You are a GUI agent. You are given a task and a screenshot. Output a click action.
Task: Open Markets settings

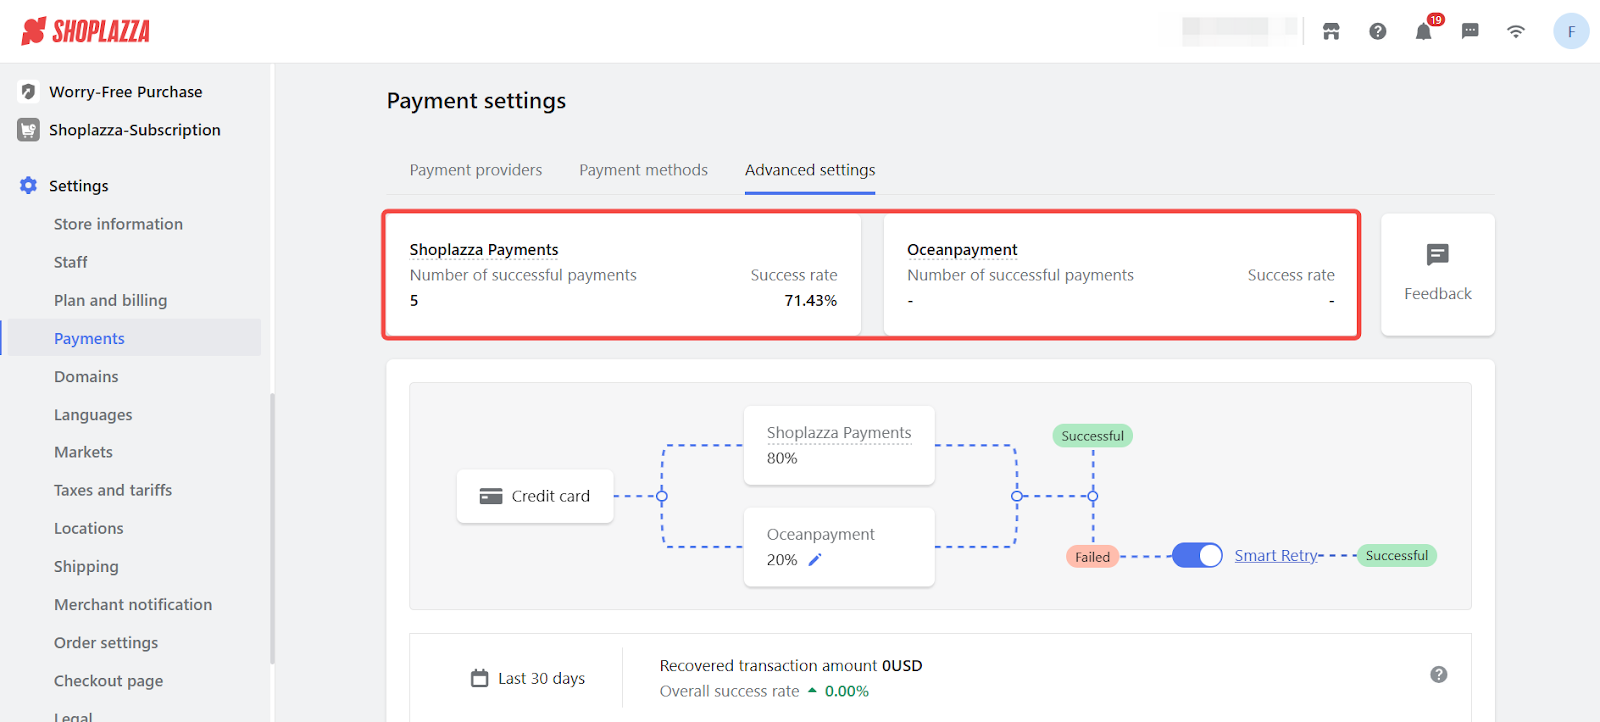coord(83,452)
